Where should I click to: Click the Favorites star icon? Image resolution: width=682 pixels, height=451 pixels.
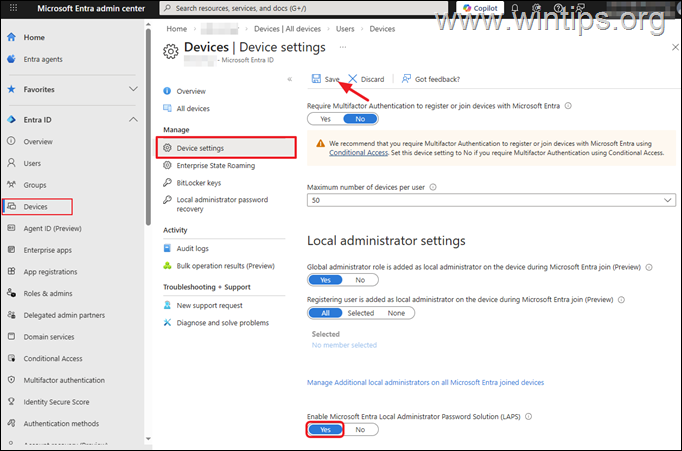tap(12, 89)
